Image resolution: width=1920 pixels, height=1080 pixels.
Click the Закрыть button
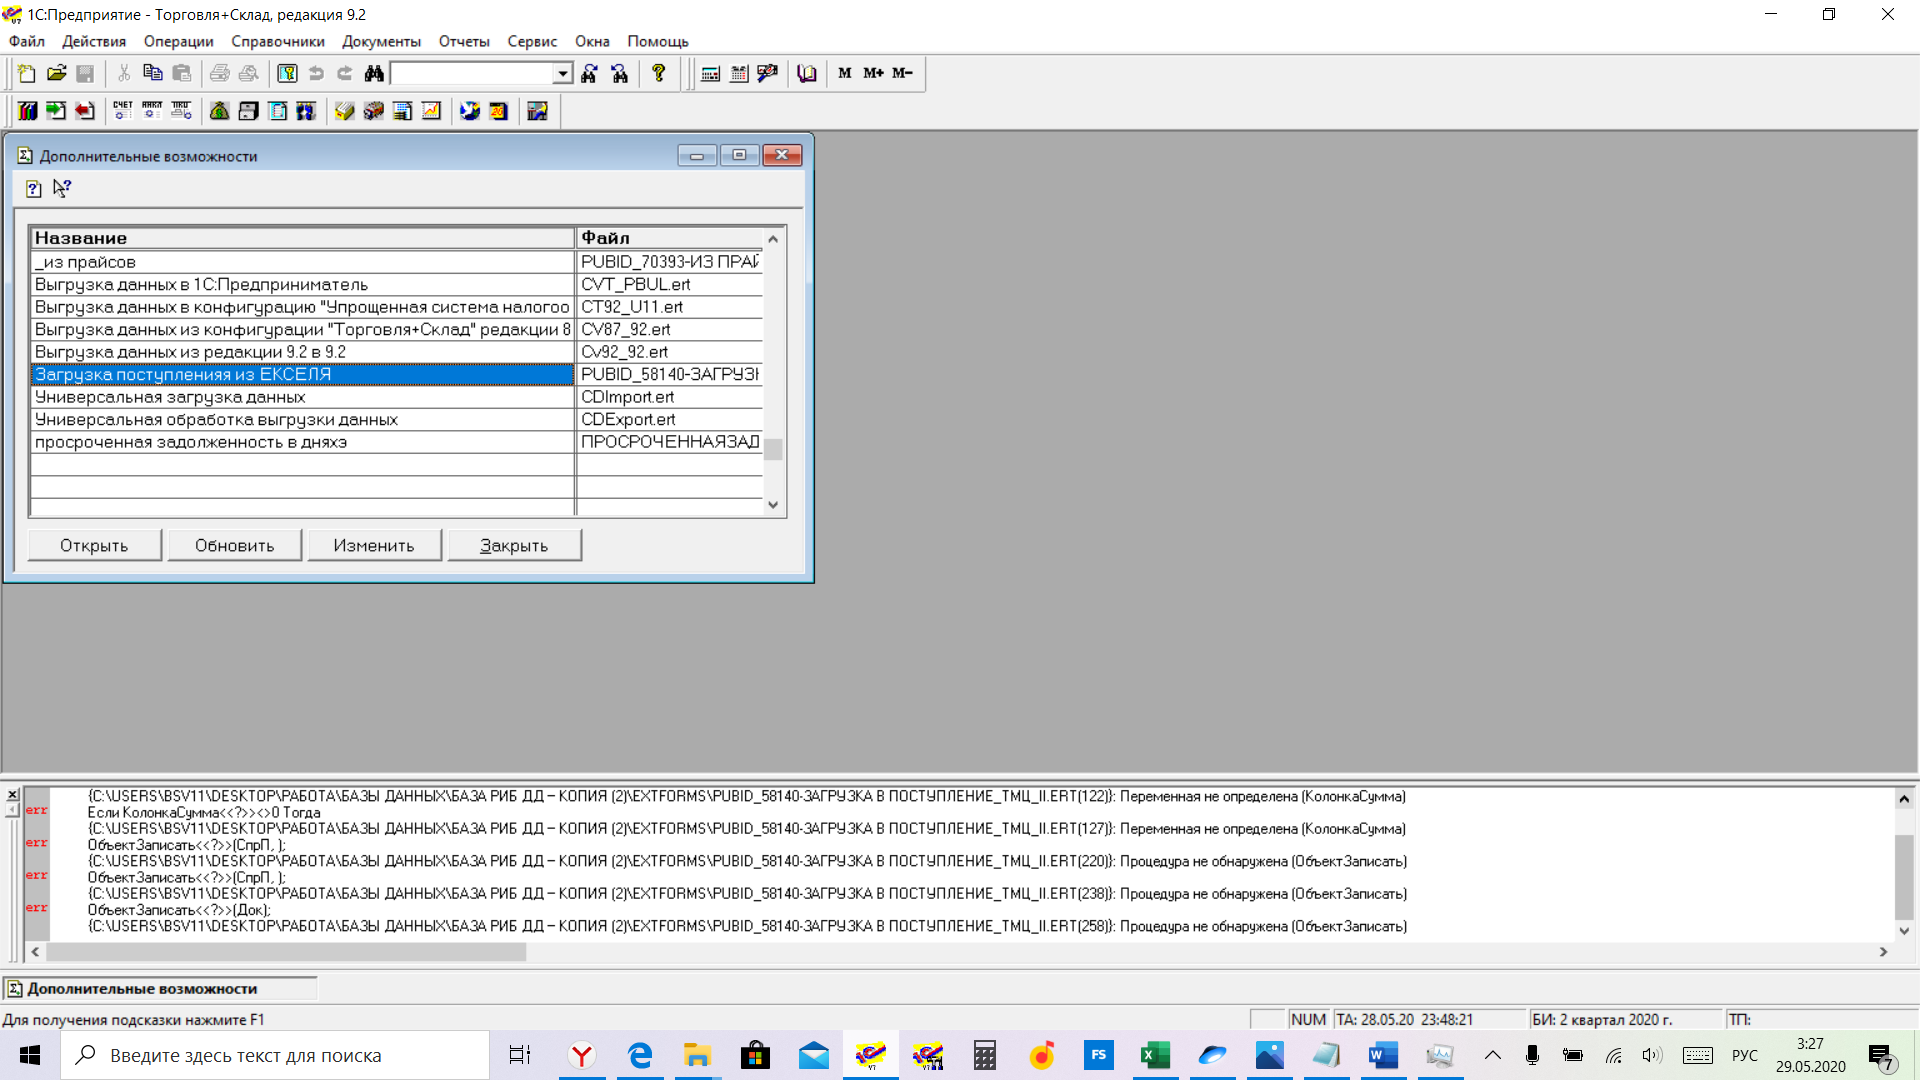tap(514, 545)
